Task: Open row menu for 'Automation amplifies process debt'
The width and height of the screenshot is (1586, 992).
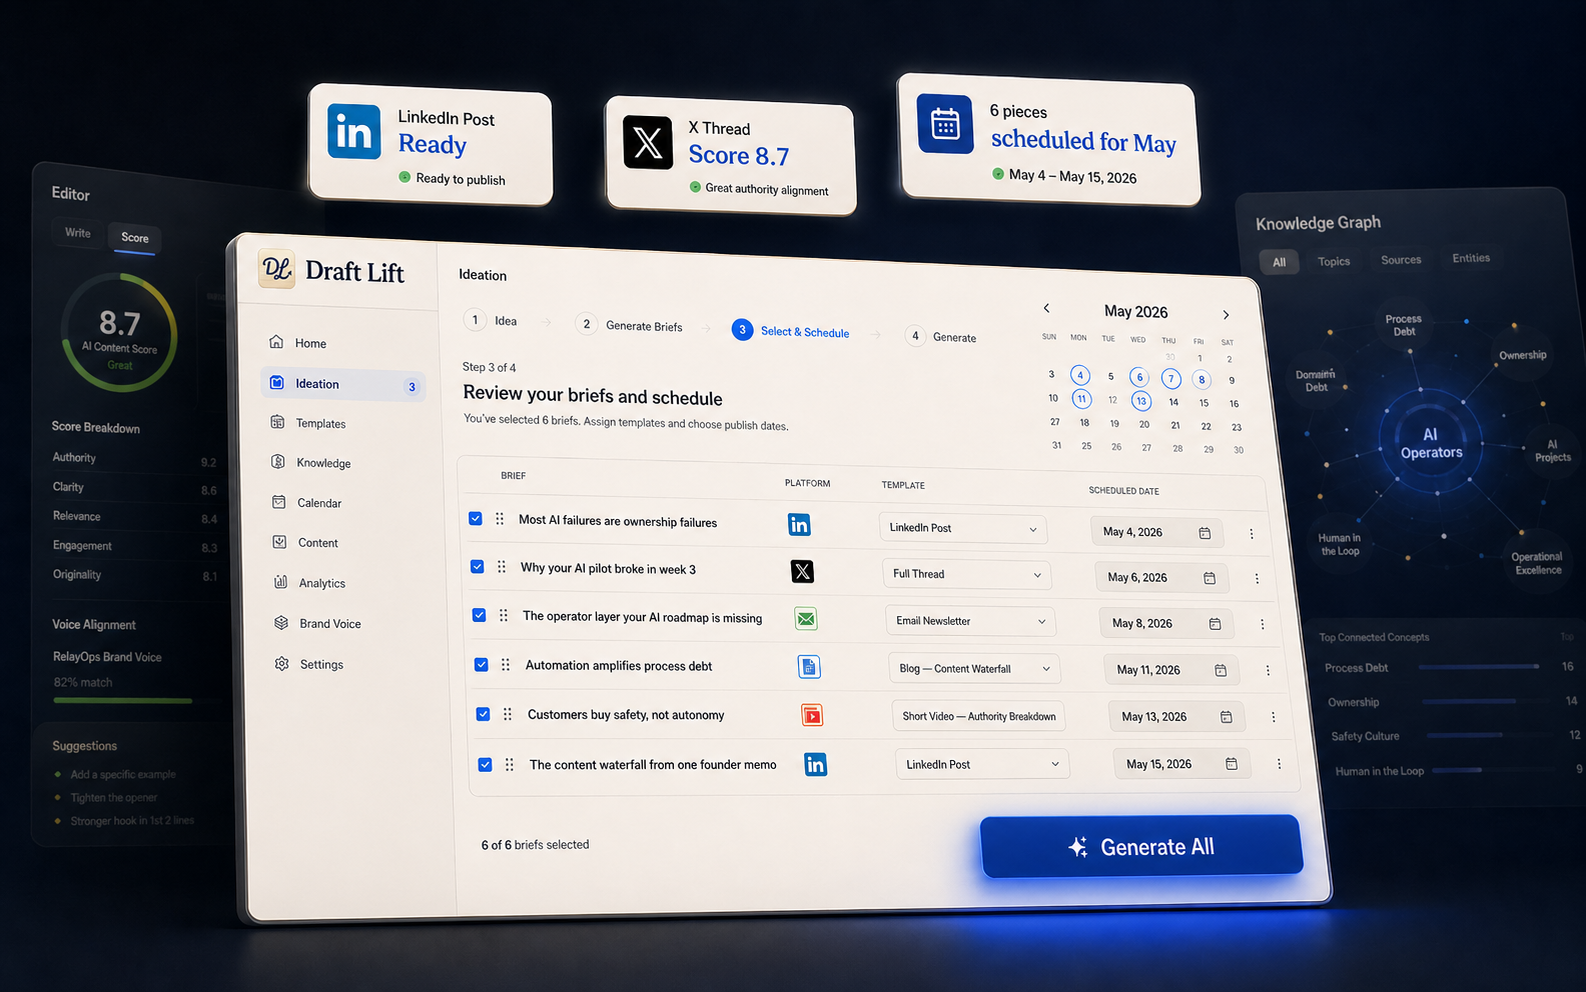Action: point(1268,671)
